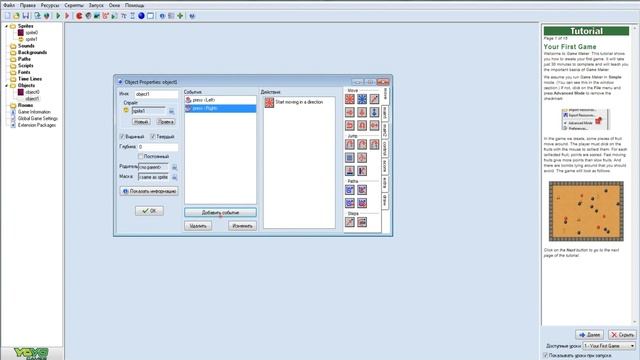Viewport: 640px width, 360px height.
Task: Click Показать информацию button
Action: click(x=149, y=191)
